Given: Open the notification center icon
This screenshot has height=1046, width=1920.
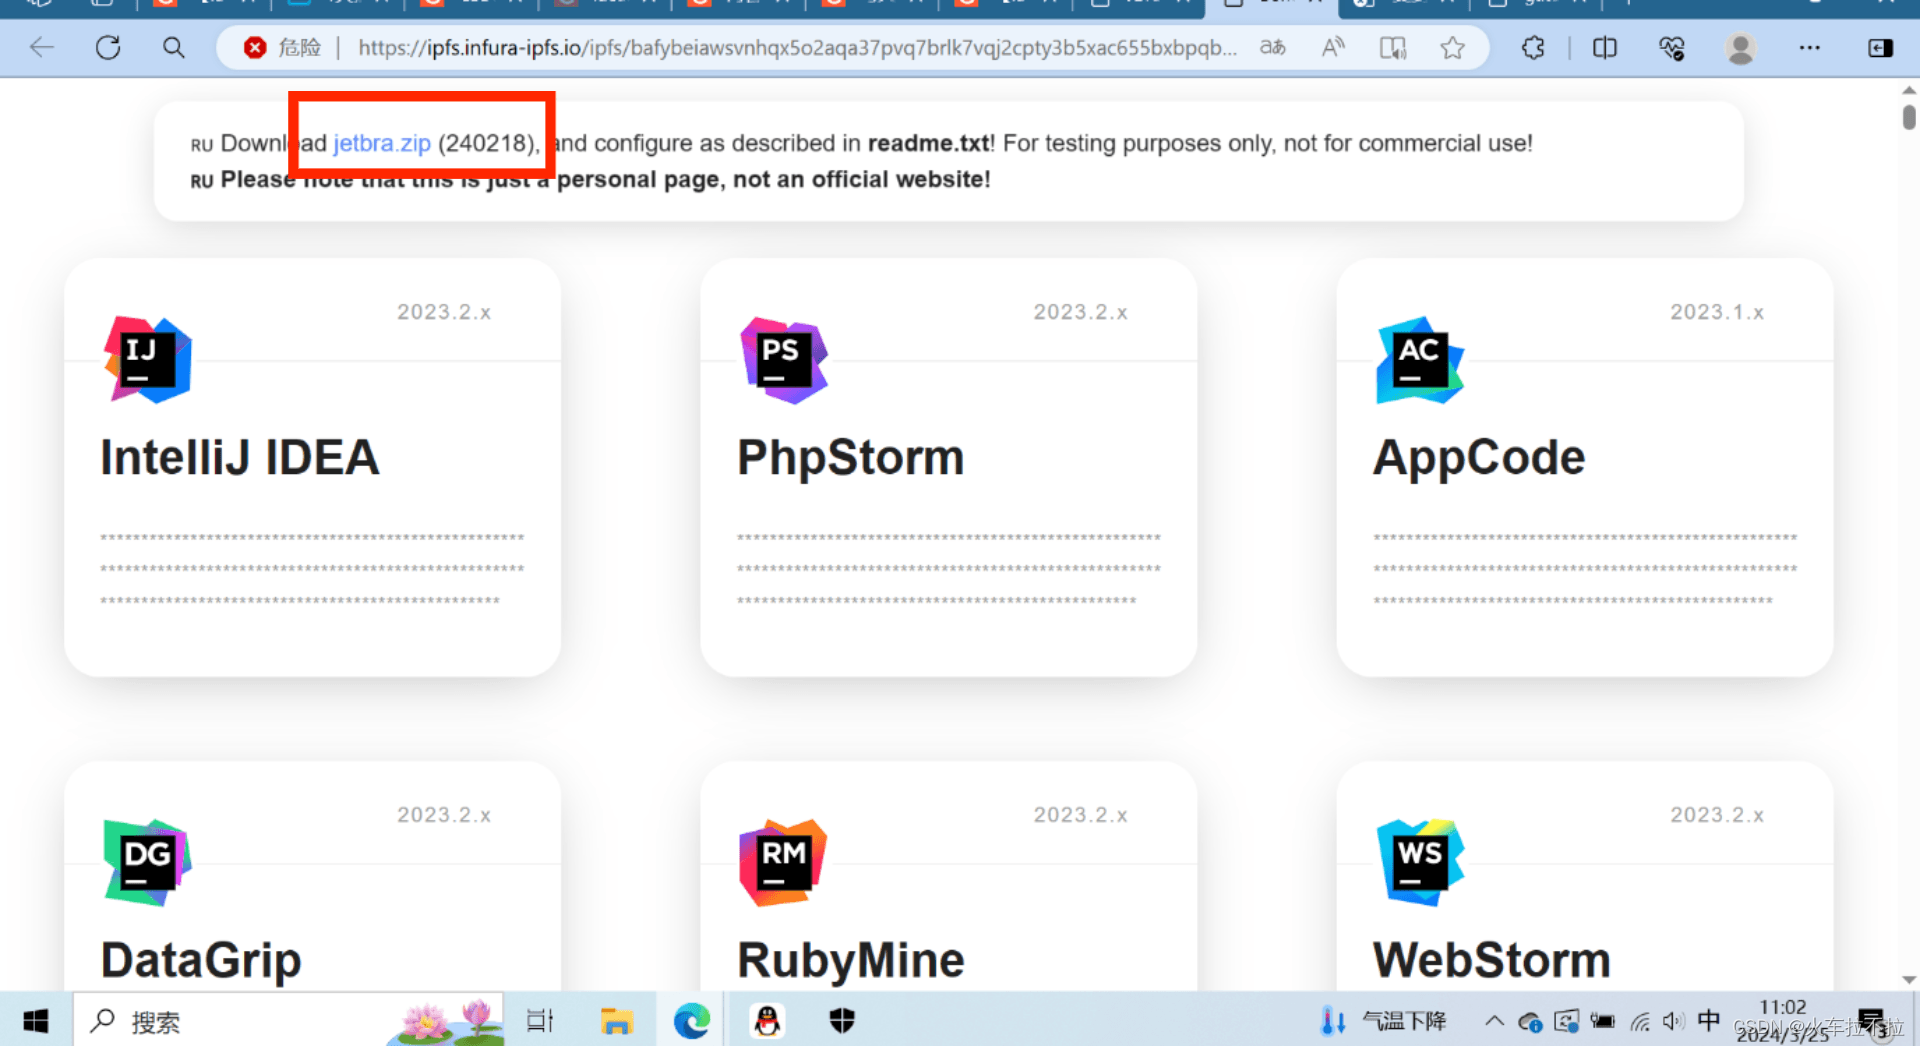Looking at the screenshot, I should point(1871,1021).
